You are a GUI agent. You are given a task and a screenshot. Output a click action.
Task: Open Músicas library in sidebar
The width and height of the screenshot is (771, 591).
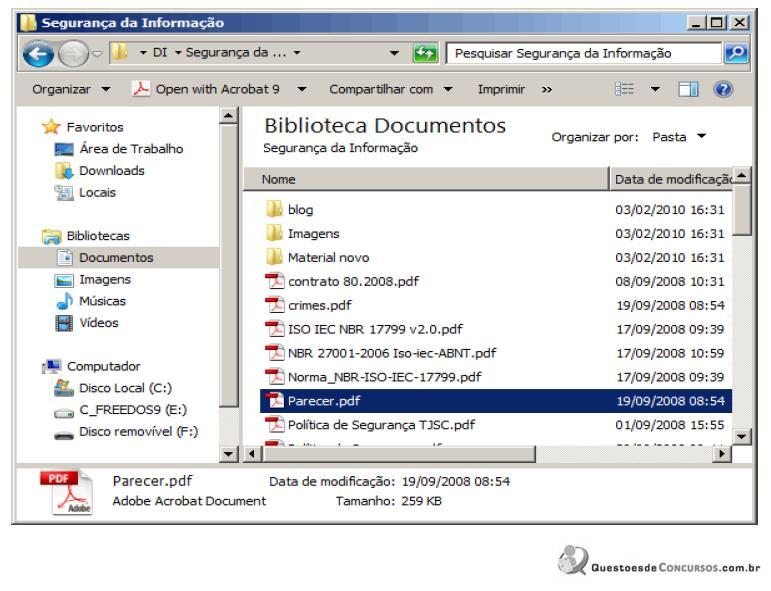(x=102, y=301)
